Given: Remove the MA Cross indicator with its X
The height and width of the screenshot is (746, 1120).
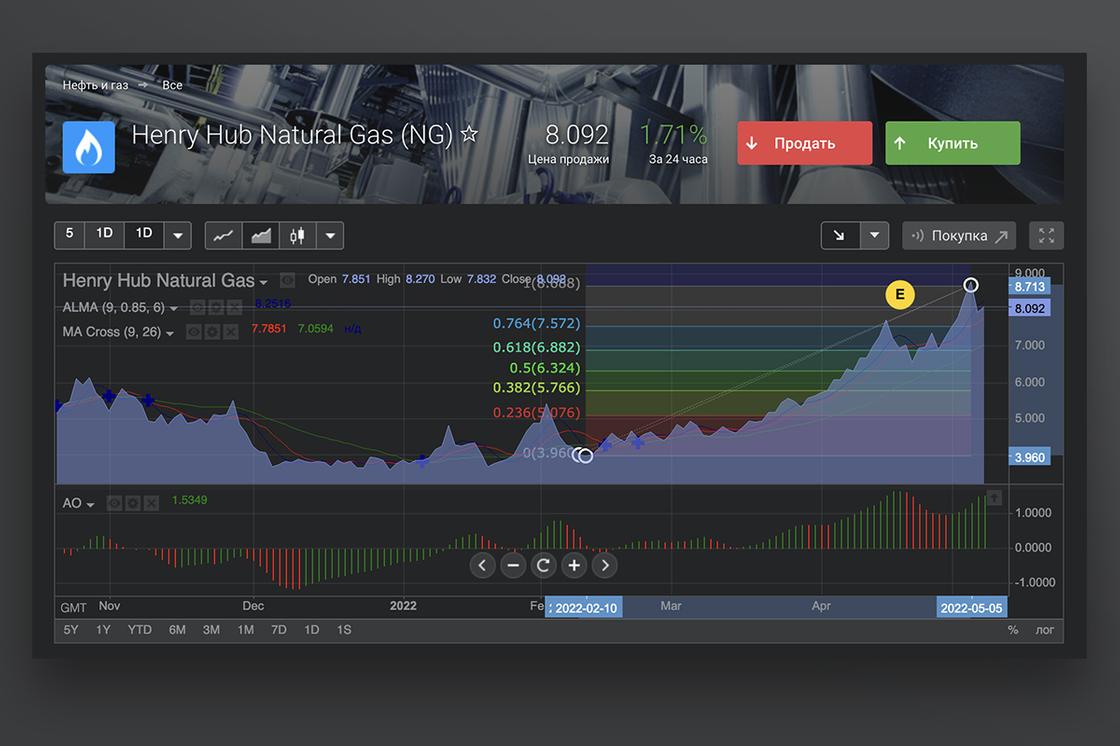Looking at the screenshot, I should tap(230, 332).
